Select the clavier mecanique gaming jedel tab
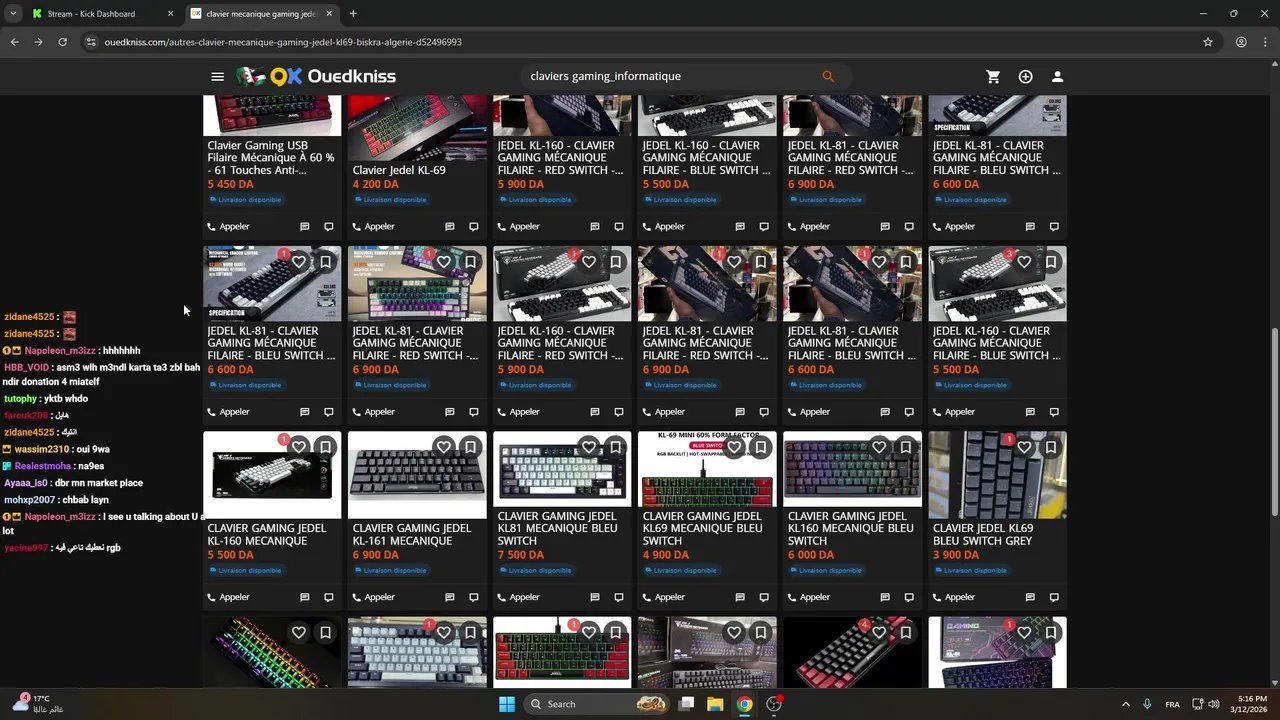Screen dimensions: 1280x720 click(x=260, y=14)
